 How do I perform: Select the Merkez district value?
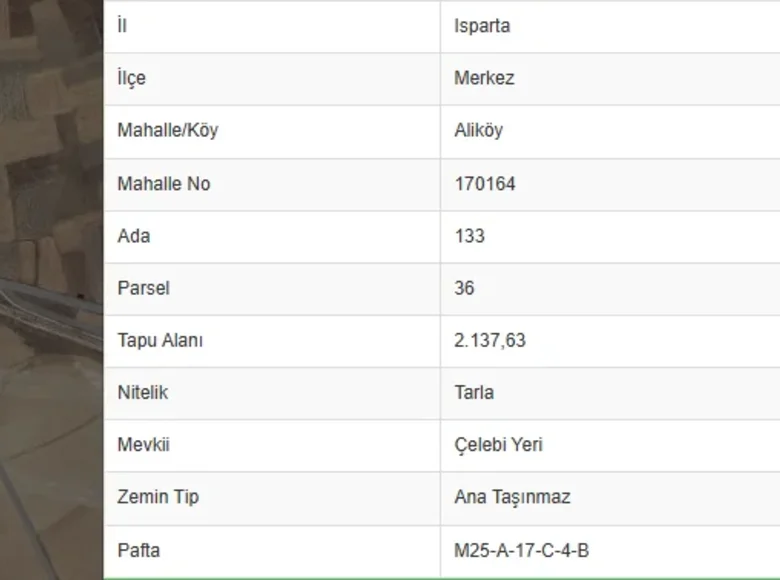tap(484, 78)
